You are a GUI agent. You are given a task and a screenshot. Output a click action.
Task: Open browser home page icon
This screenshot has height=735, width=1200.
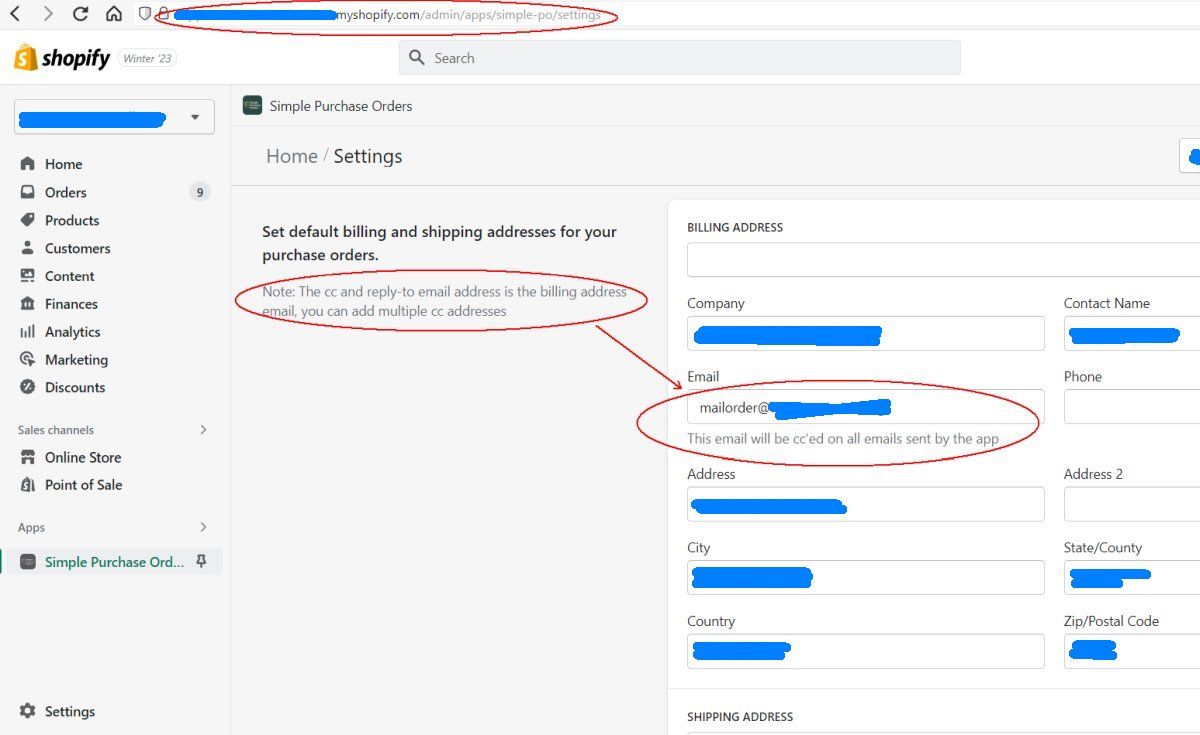point(114,14)
